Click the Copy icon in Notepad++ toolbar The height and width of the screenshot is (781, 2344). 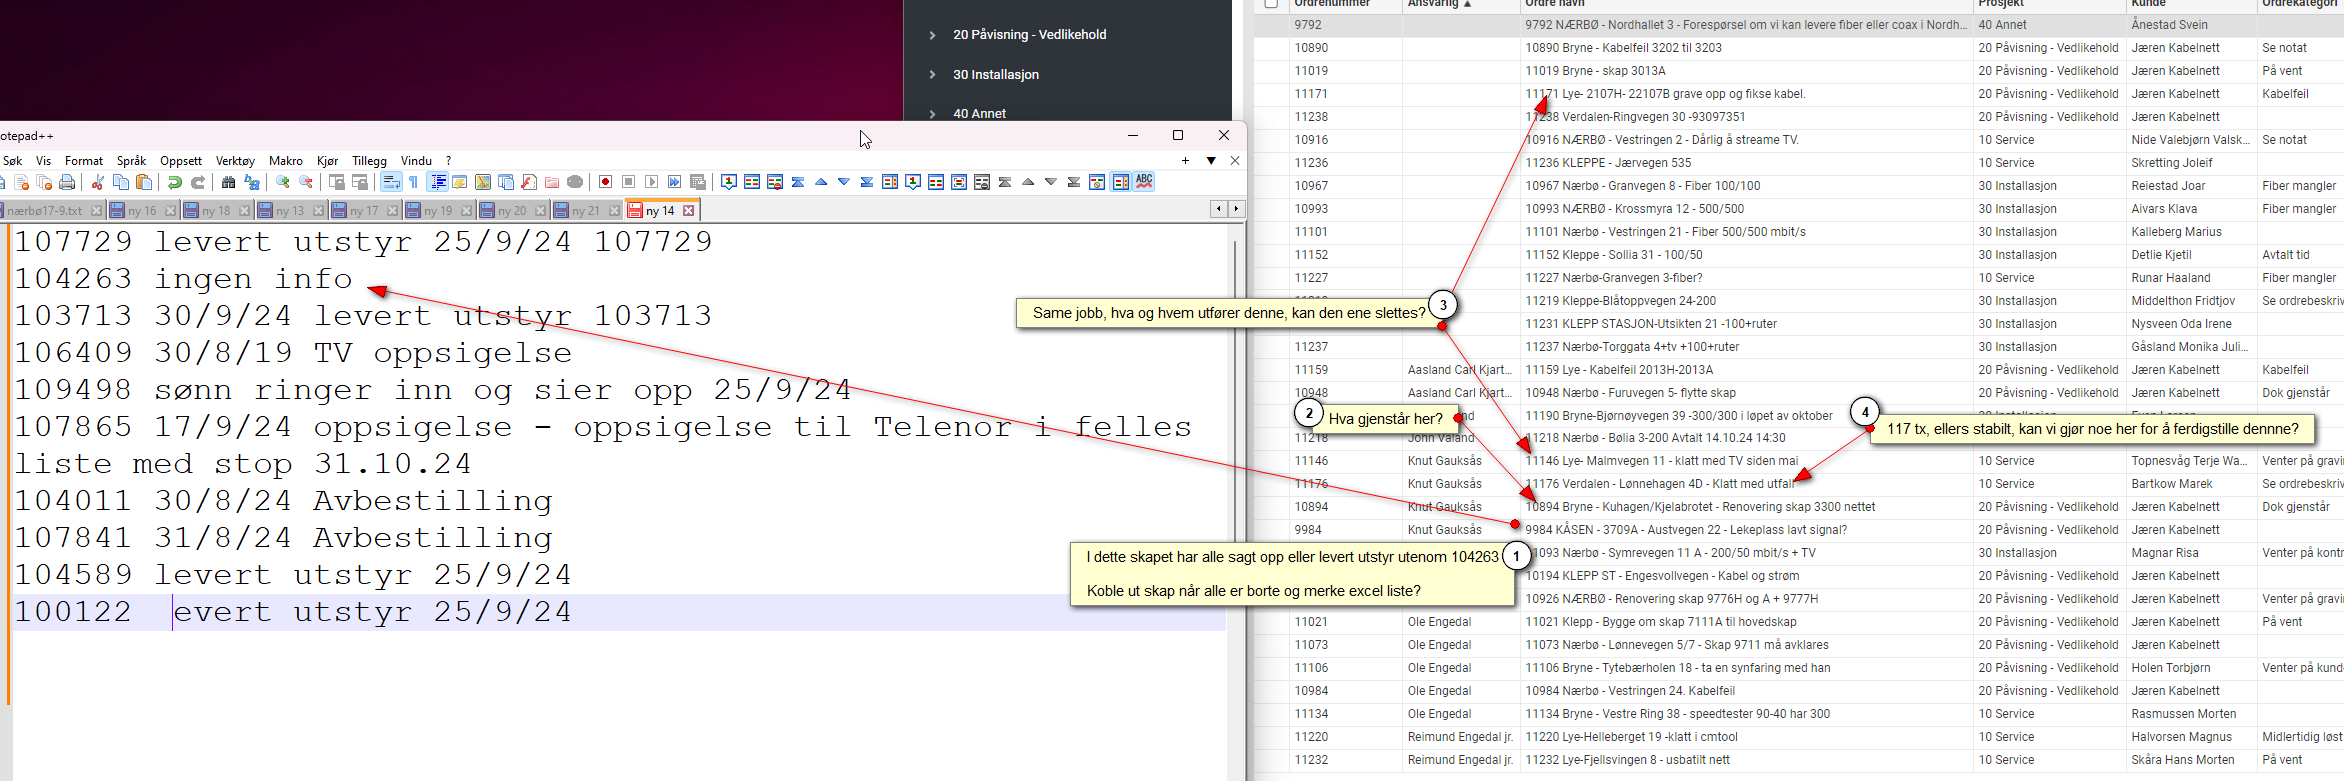pyautogui.click(x=121, y=182)
